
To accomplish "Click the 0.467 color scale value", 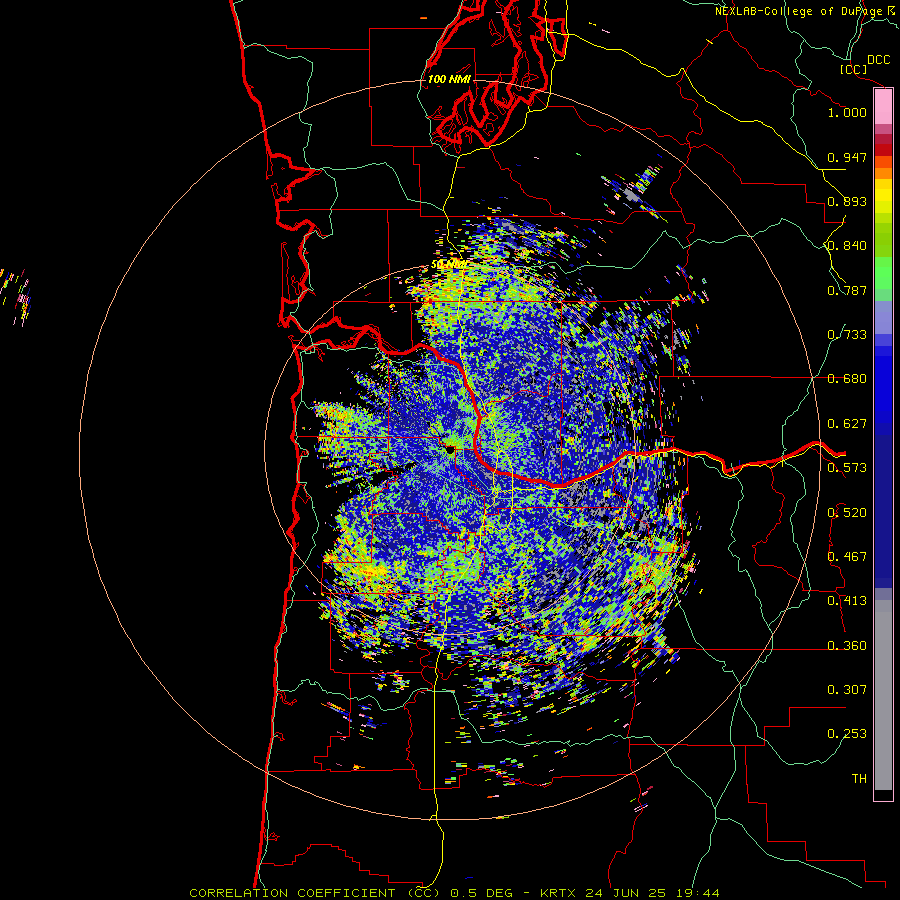I will 847,557.
